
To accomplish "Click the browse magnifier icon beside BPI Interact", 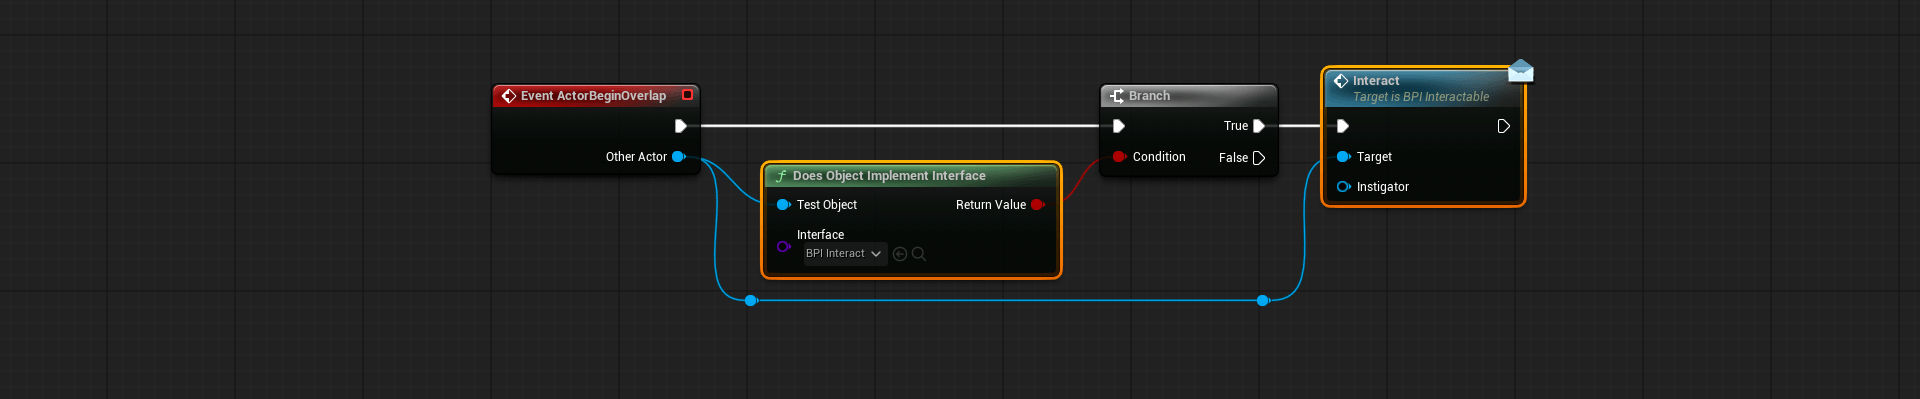I will pos(919,254).
